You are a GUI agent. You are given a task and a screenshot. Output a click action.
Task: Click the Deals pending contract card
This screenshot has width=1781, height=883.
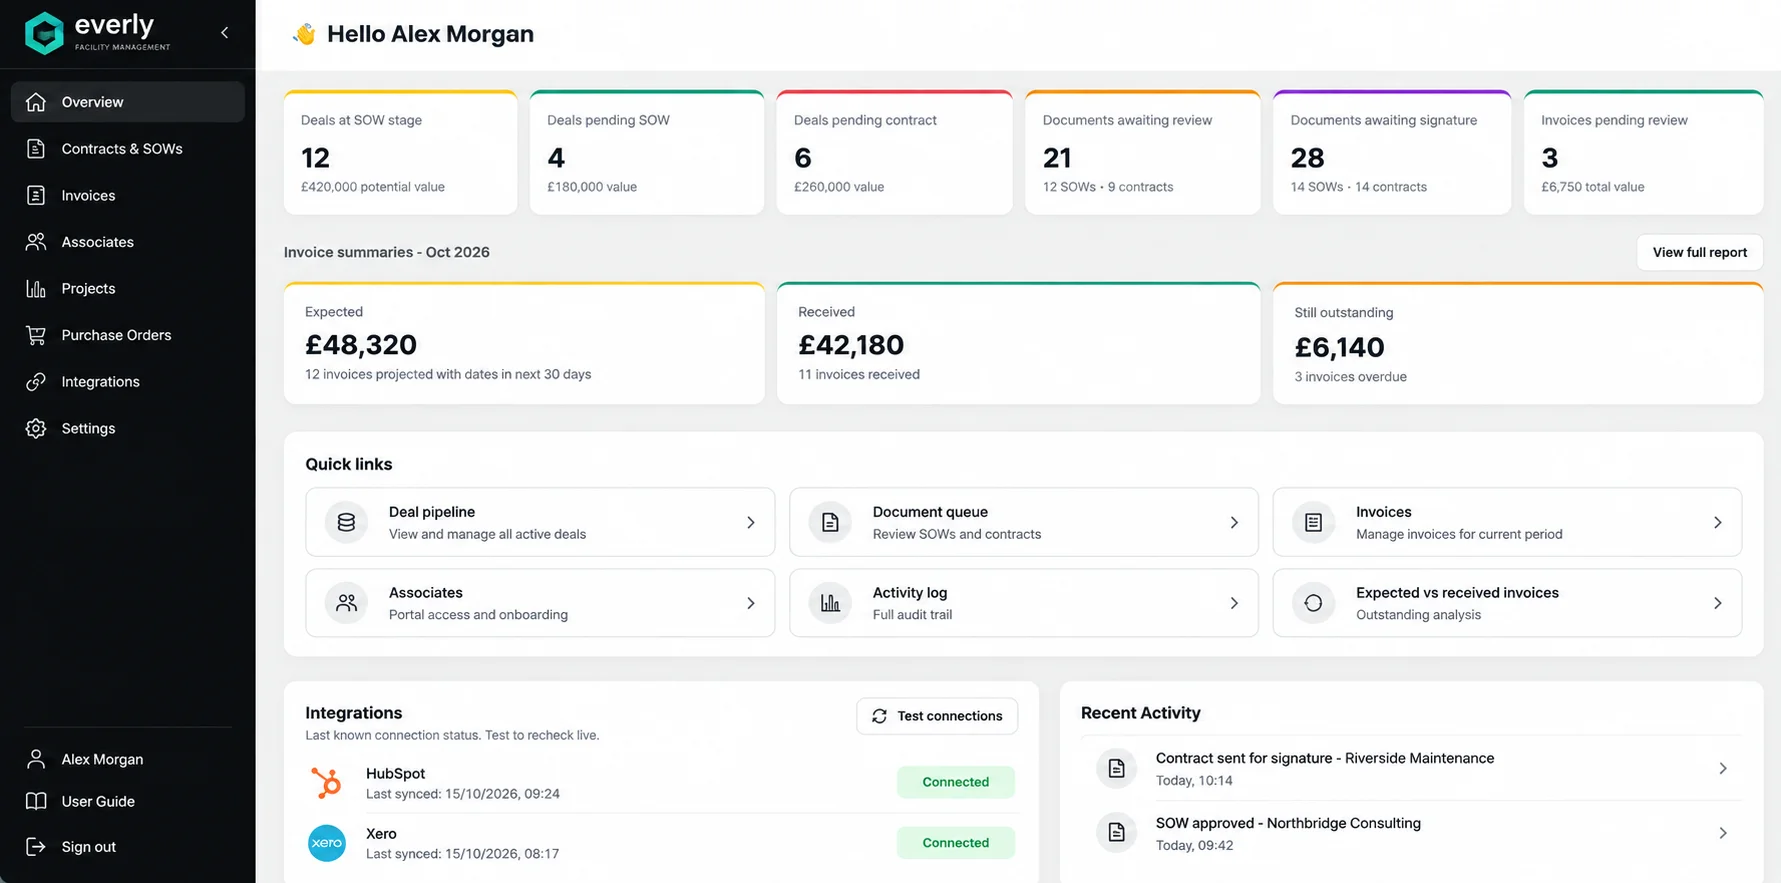[895, 152]
